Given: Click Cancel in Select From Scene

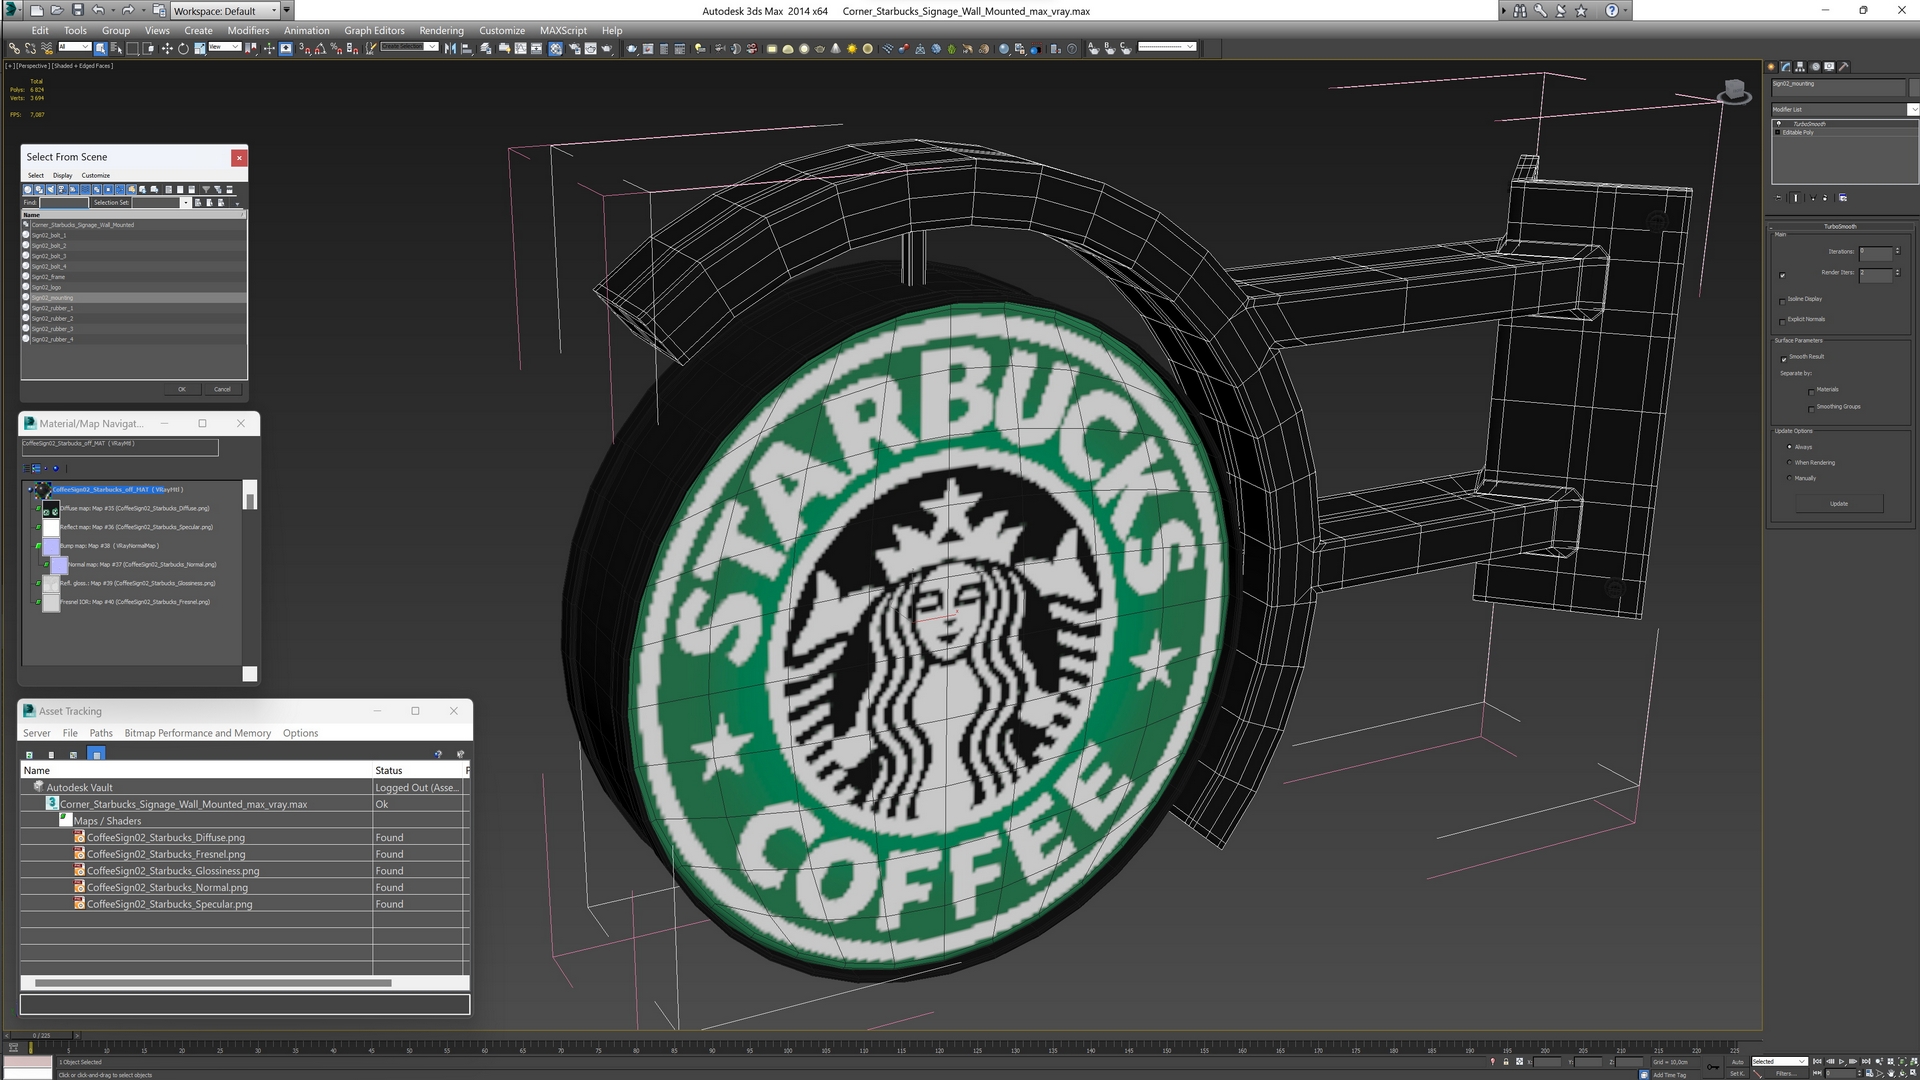Looking at the screenshot, I should coord(222,389).
